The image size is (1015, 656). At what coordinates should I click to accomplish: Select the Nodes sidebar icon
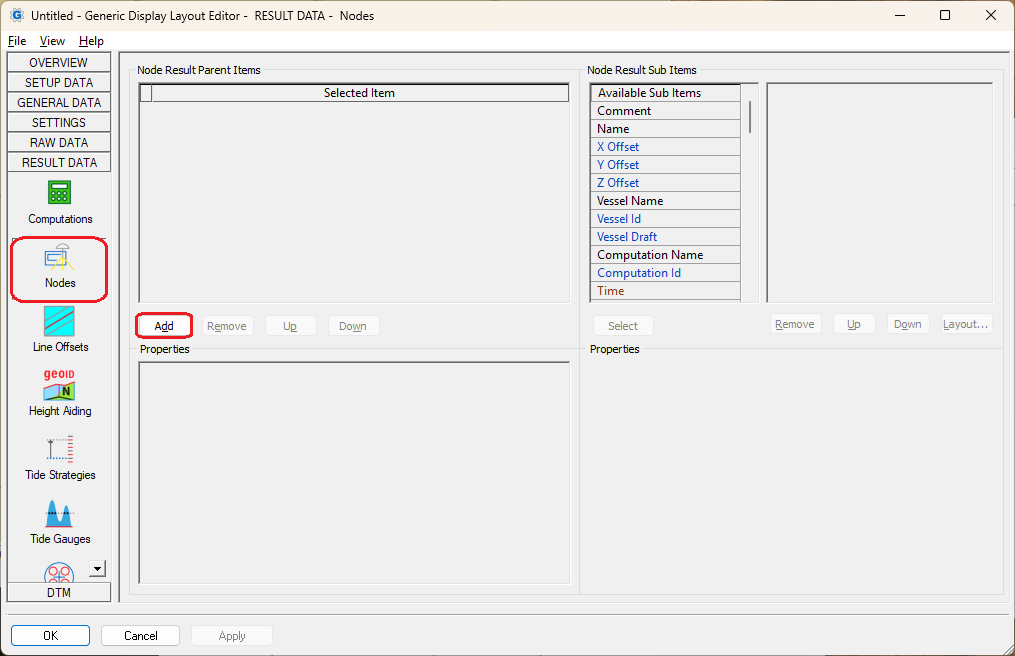click(x=60, y=267)
